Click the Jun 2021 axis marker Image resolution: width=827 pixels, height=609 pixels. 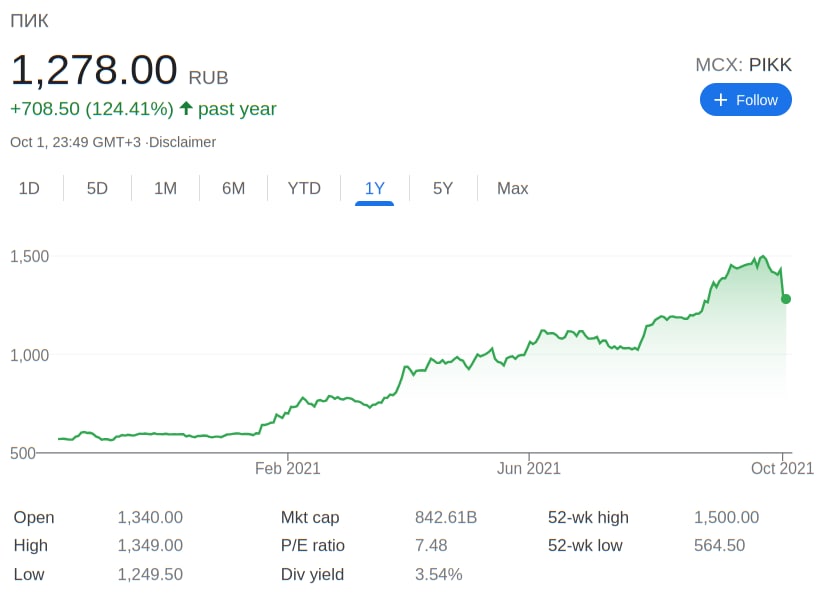tap(529, 468)
